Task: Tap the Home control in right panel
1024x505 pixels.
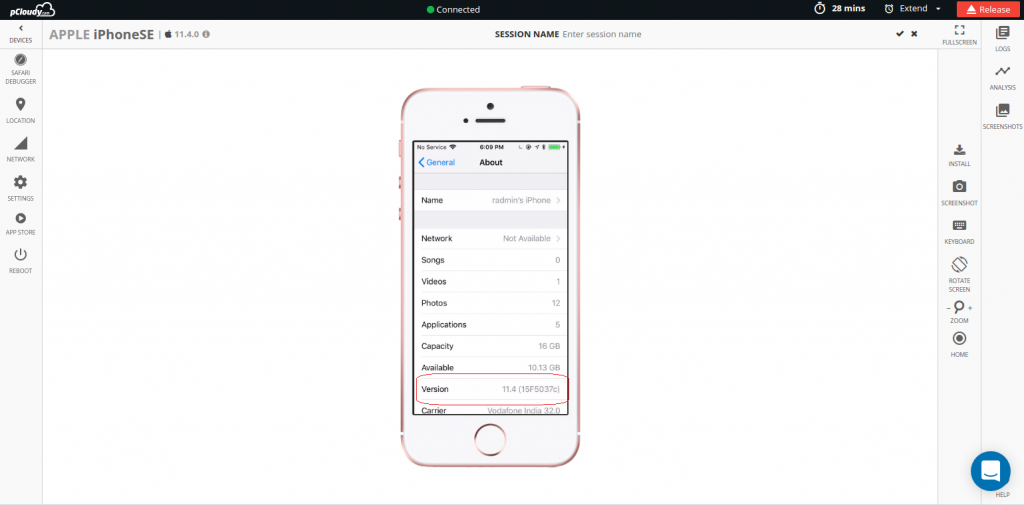Action: pos(959,338)
